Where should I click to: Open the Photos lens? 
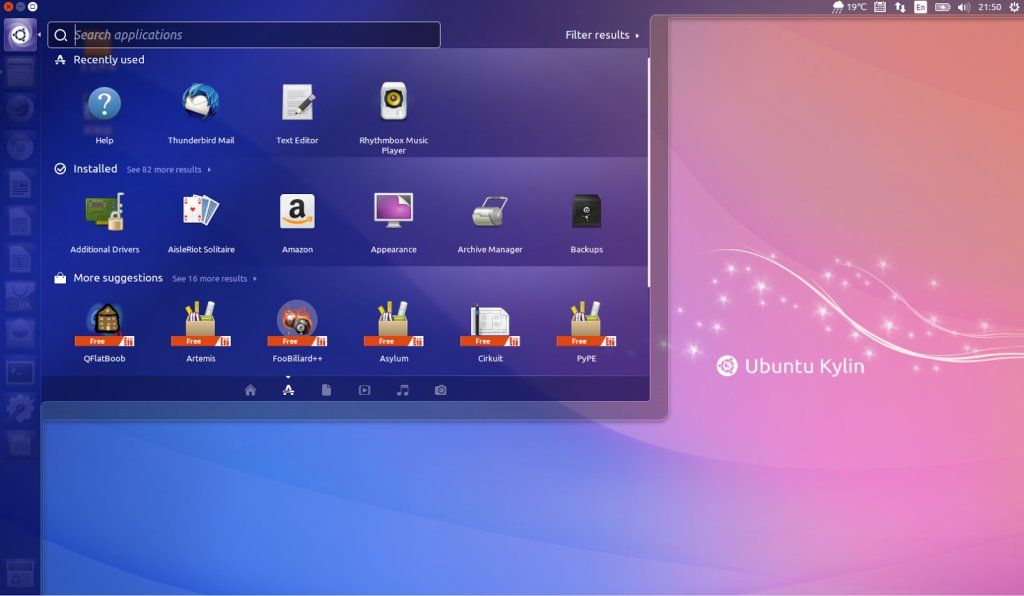click(440, 390)
